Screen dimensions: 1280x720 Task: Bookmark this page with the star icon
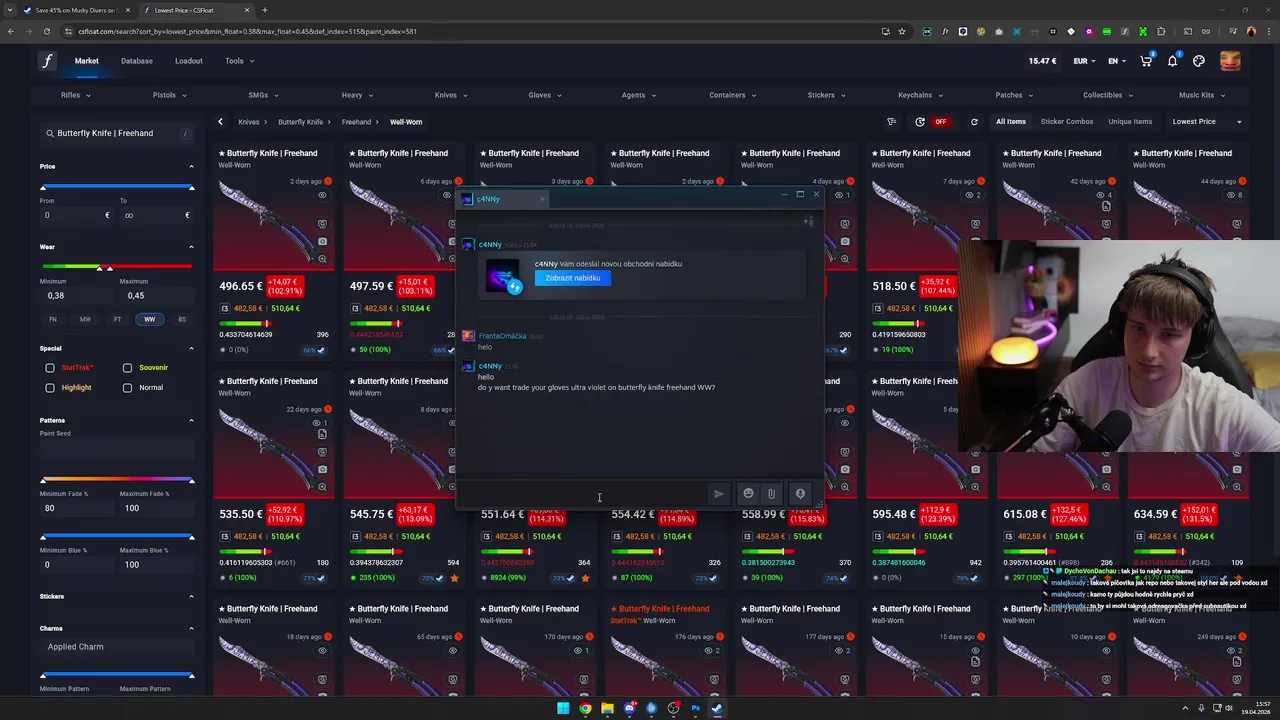point(902,31)
